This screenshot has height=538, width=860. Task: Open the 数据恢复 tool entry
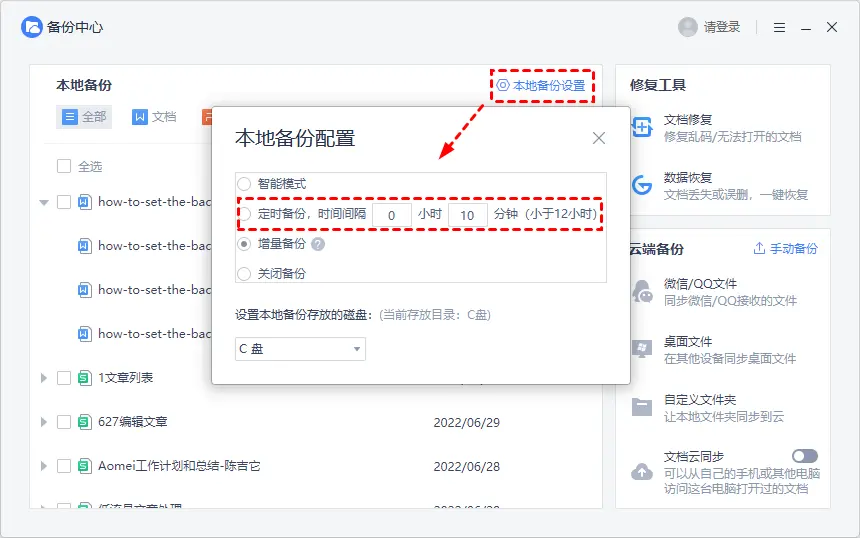point(722,186)
